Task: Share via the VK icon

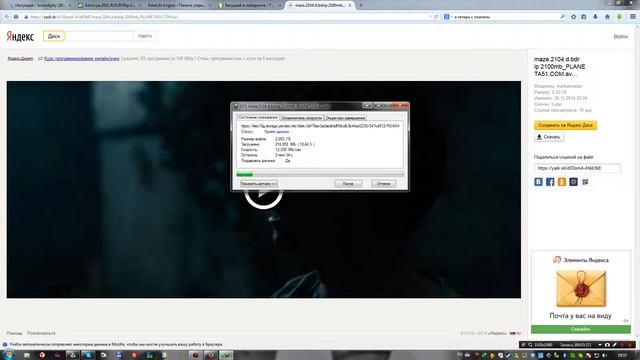Action: coord(538,182)
